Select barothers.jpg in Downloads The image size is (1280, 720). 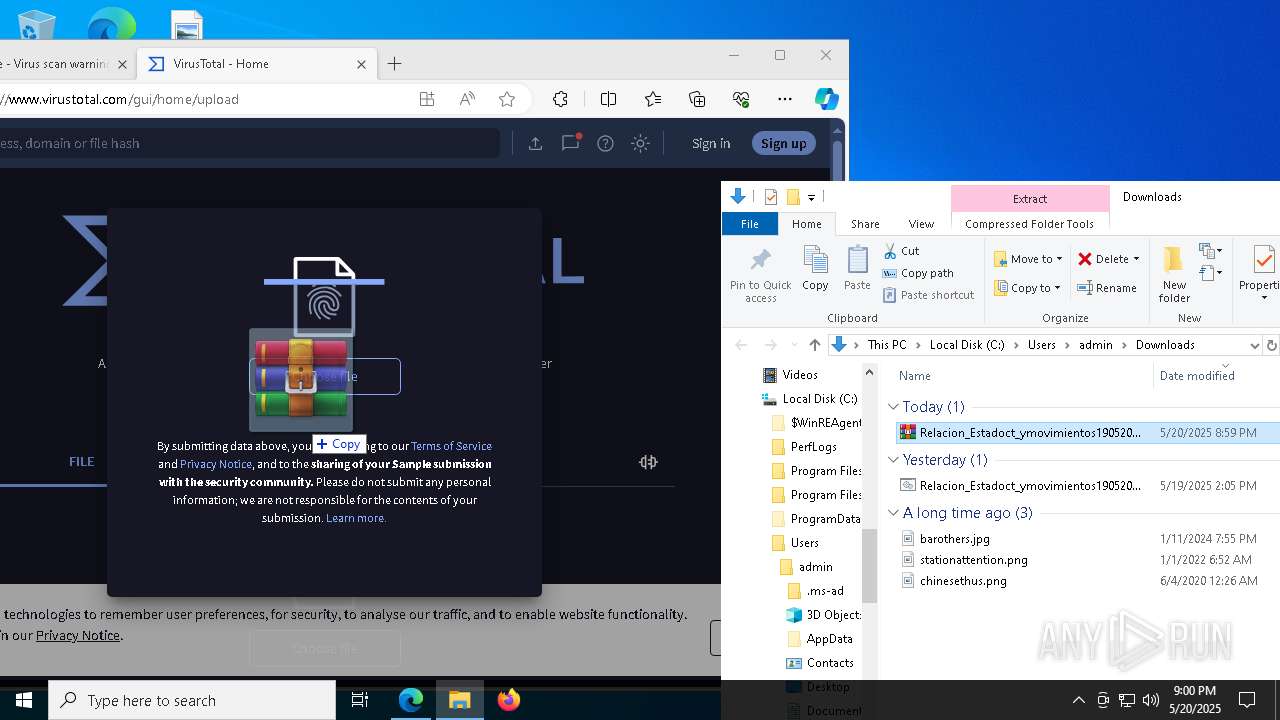click(954, 539)
